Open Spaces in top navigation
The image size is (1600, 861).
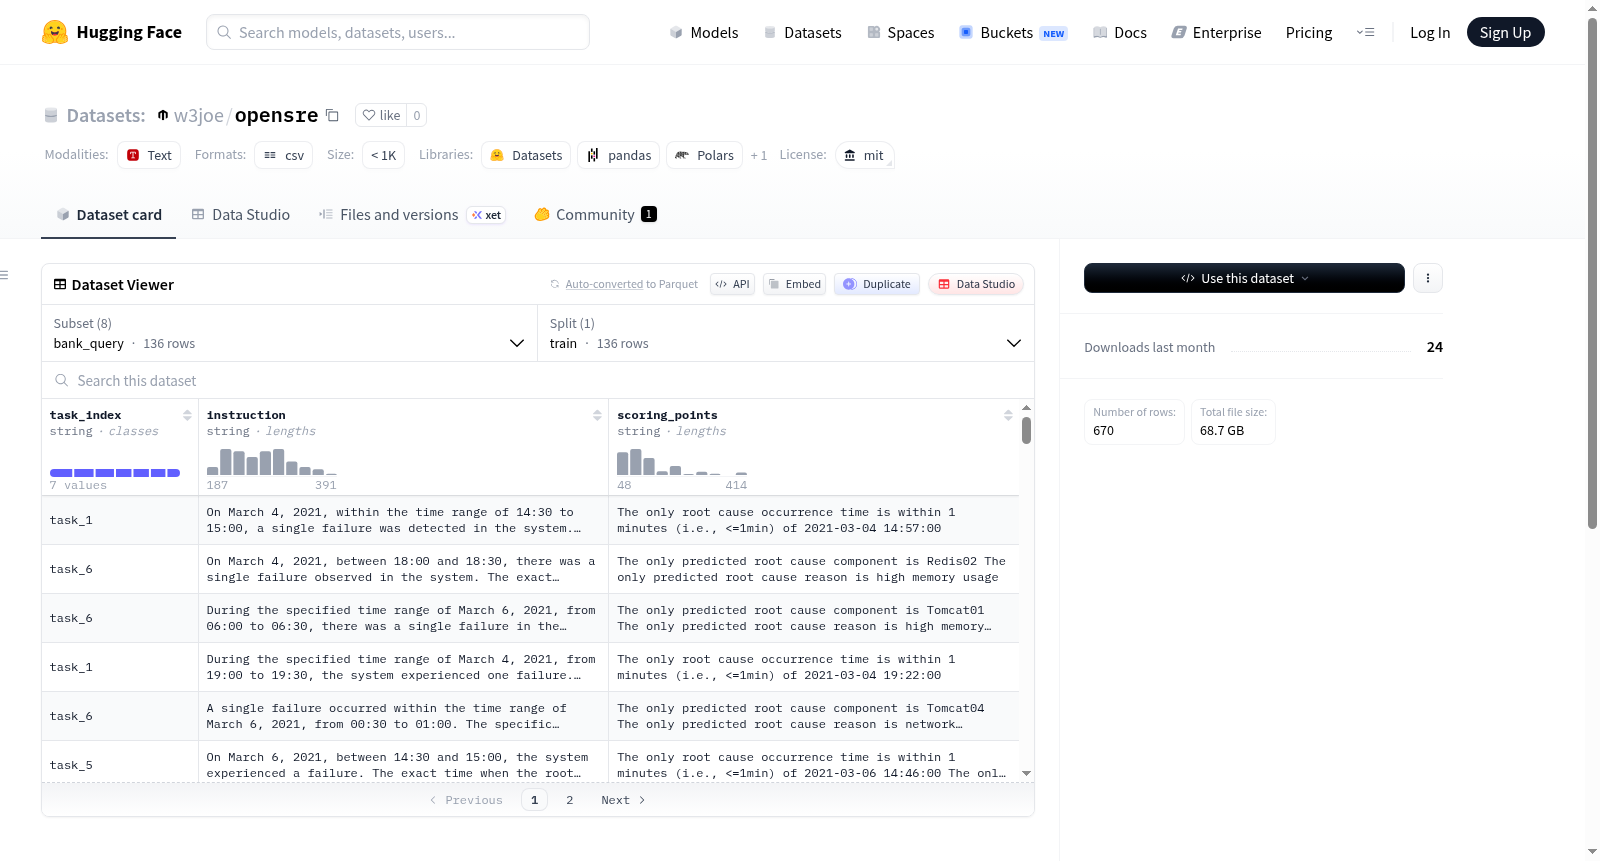tap(901, 32)
